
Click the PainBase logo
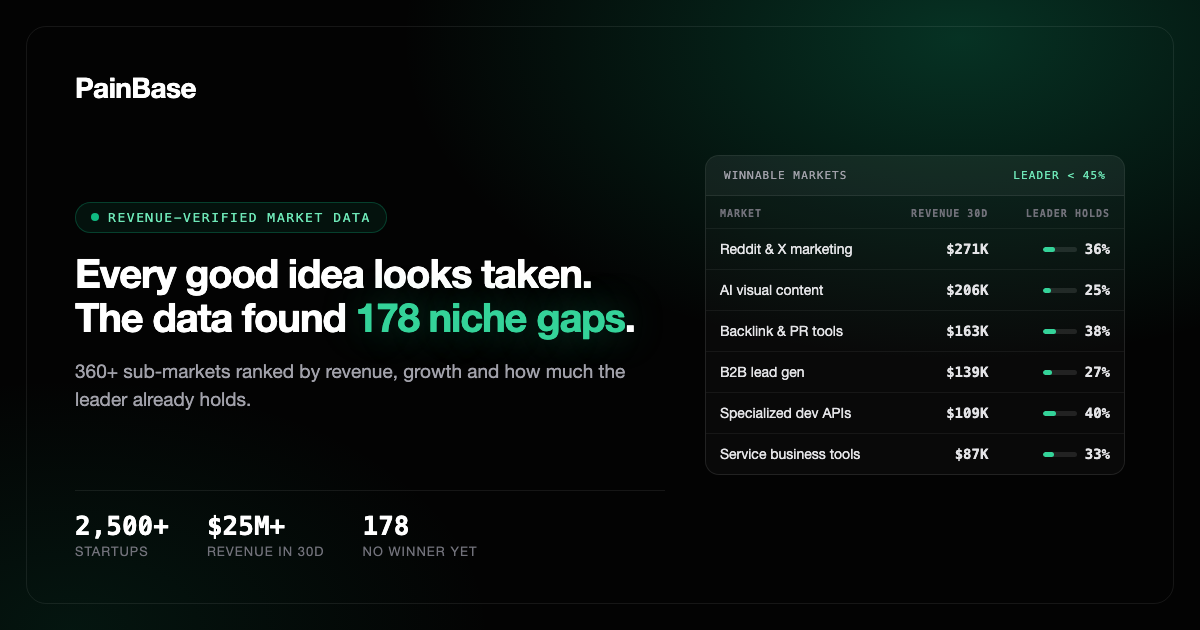click(136, 89)
